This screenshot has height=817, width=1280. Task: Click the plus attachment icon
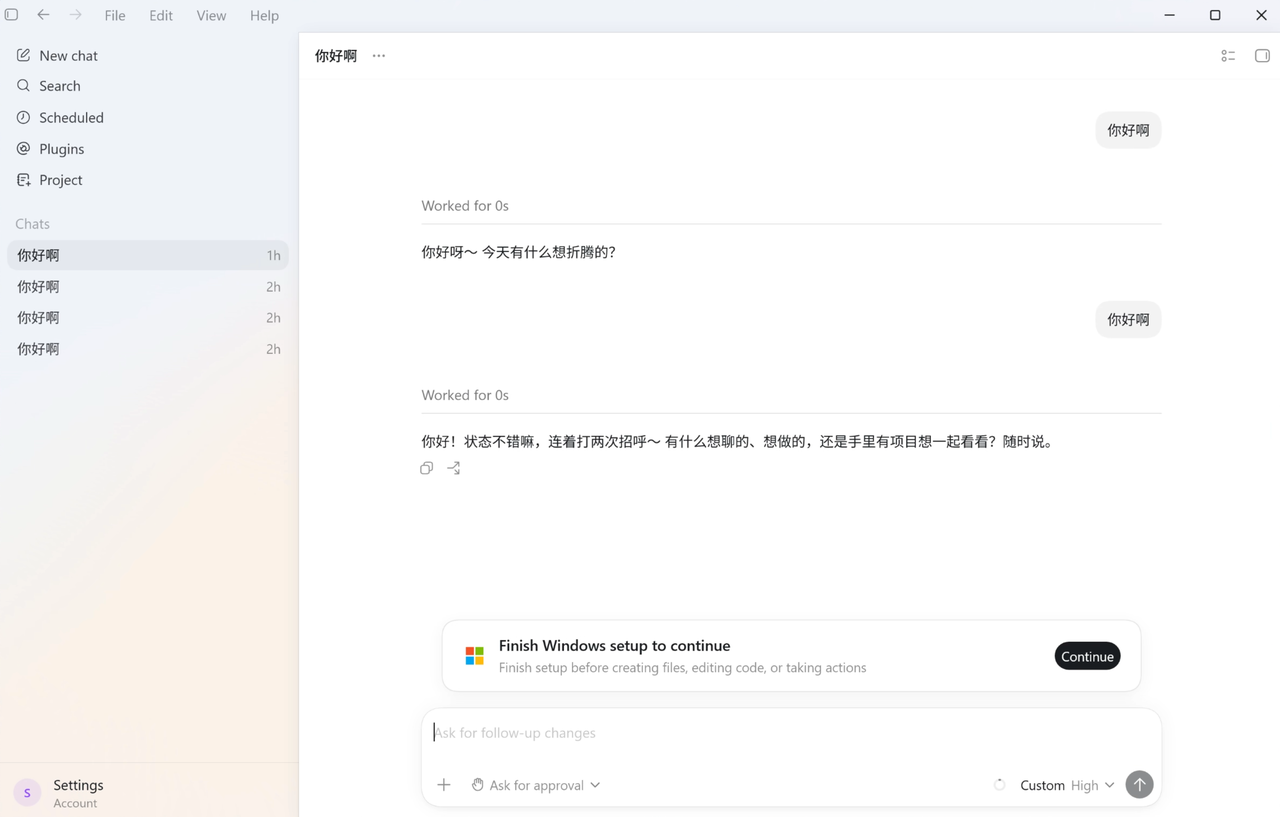pos(444,785)
